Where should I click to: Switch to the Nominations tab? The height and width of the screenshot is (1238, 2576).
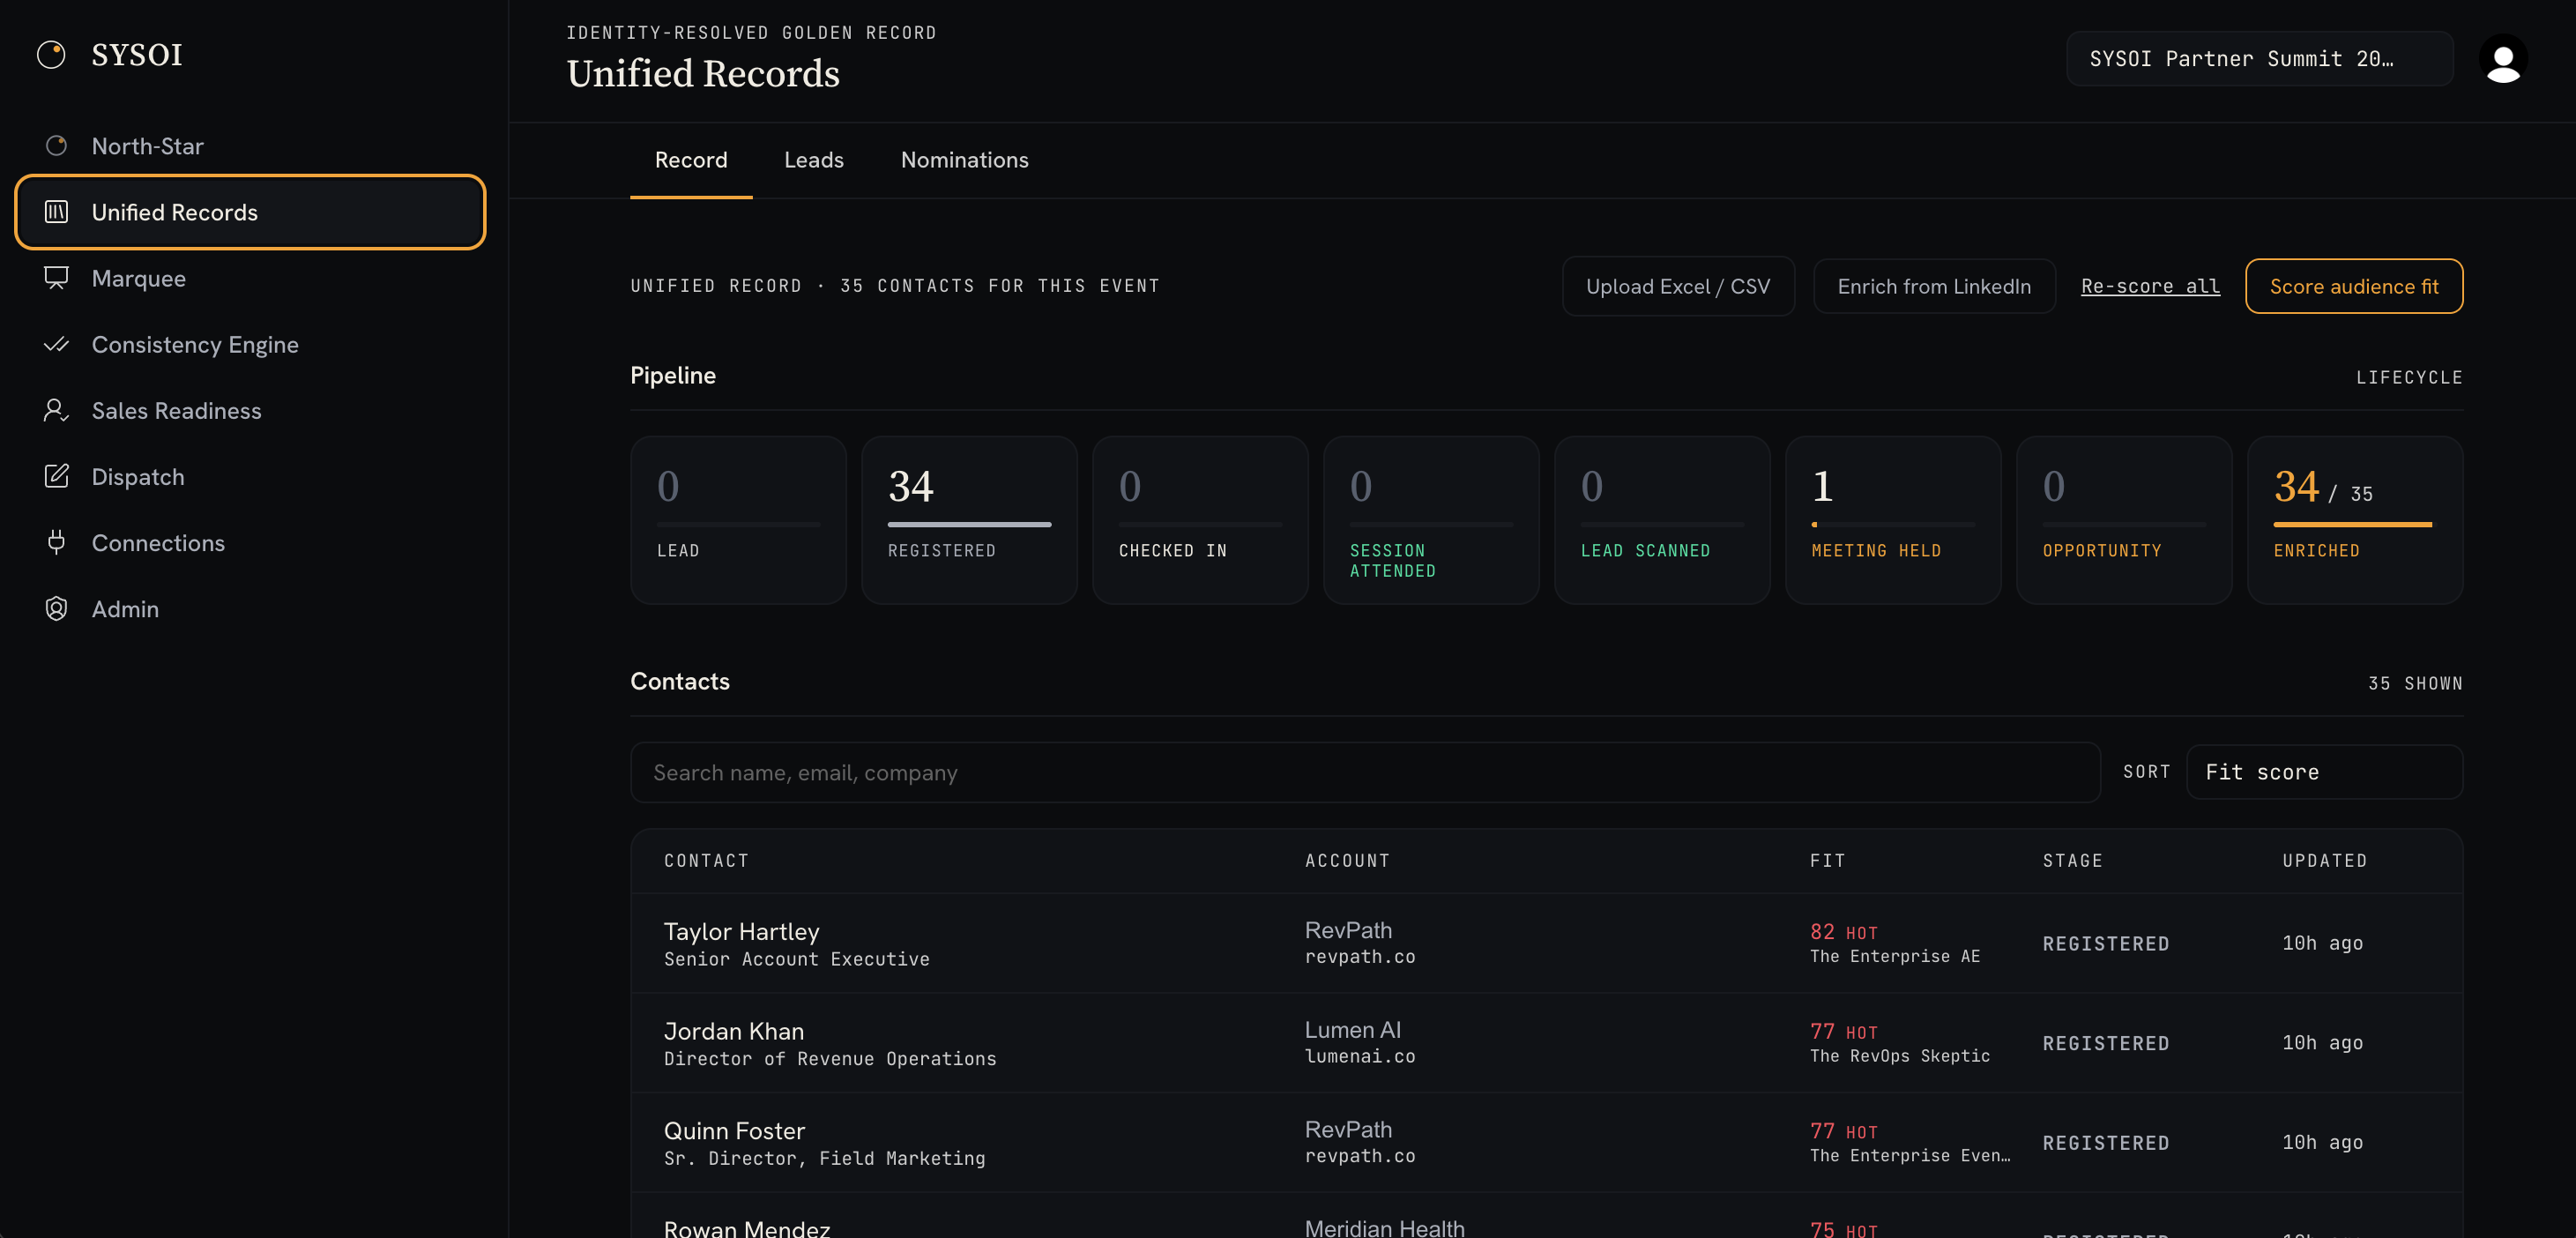(x=964, y=160)
